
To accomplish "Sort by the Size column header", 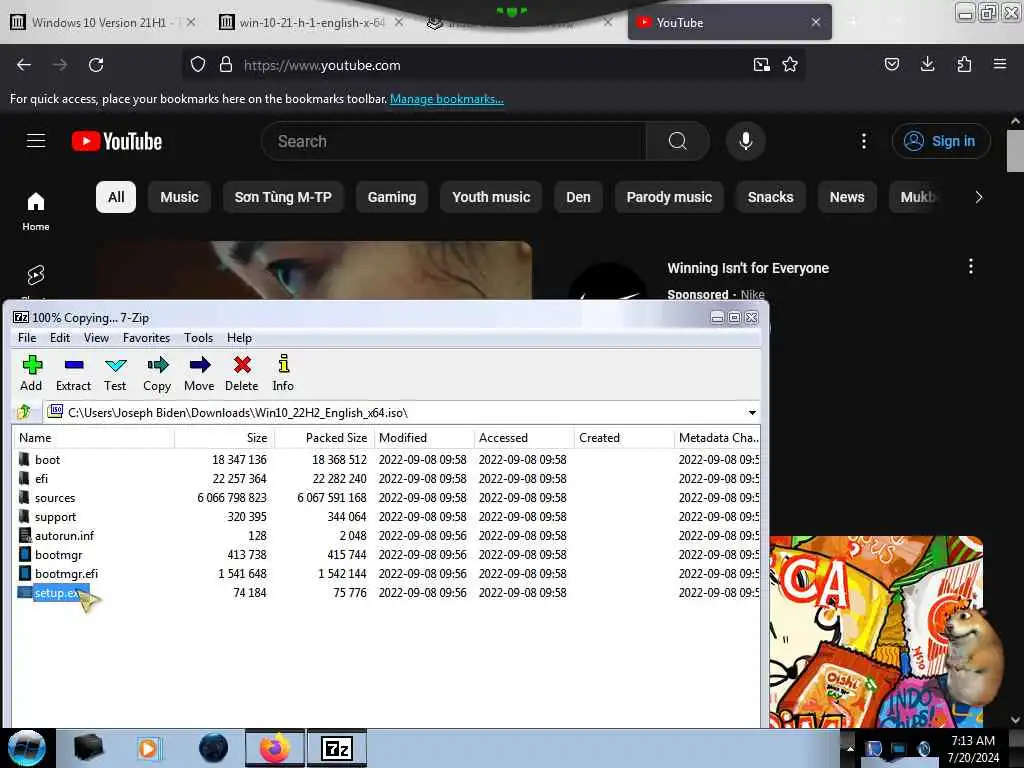I will (225, 438).
